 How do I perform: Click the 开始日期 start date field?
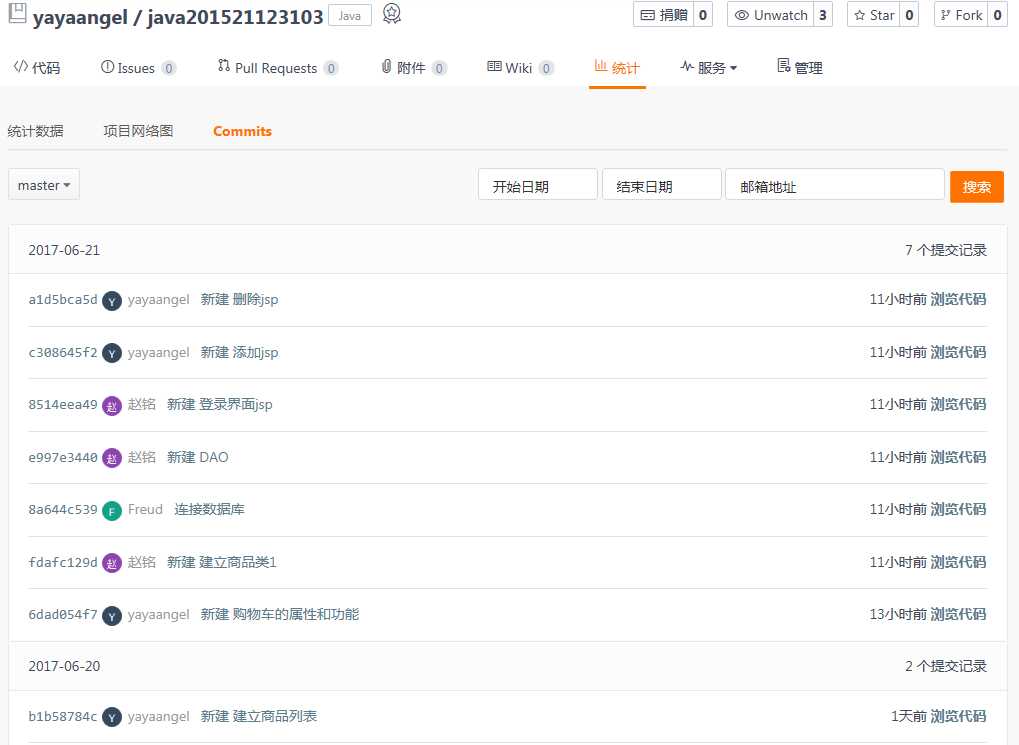click(537, 185)
